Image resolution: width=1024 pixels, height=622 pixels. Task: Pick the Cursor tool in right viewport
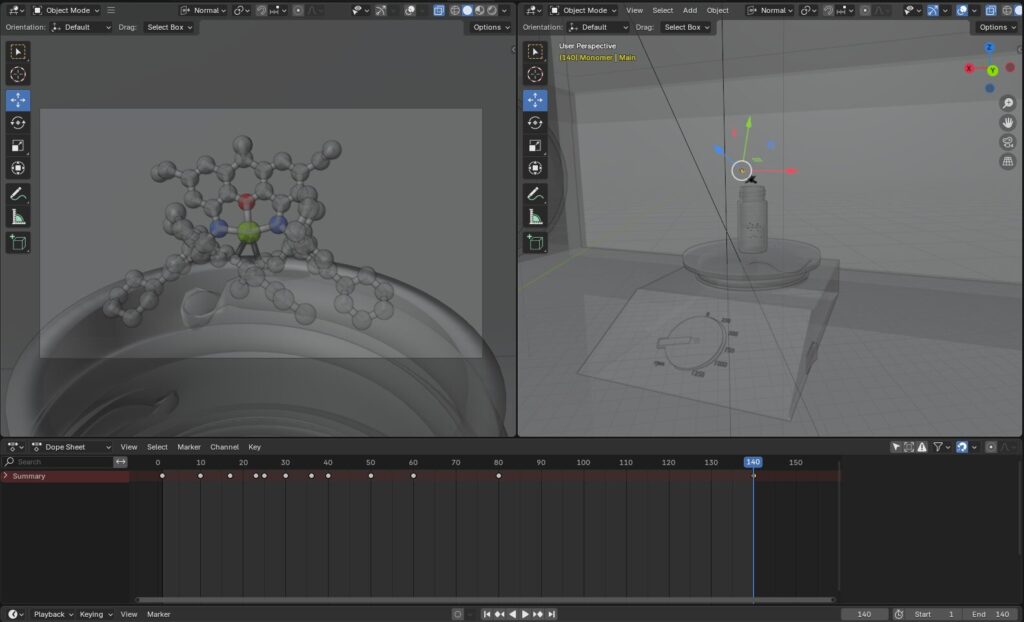535,75
